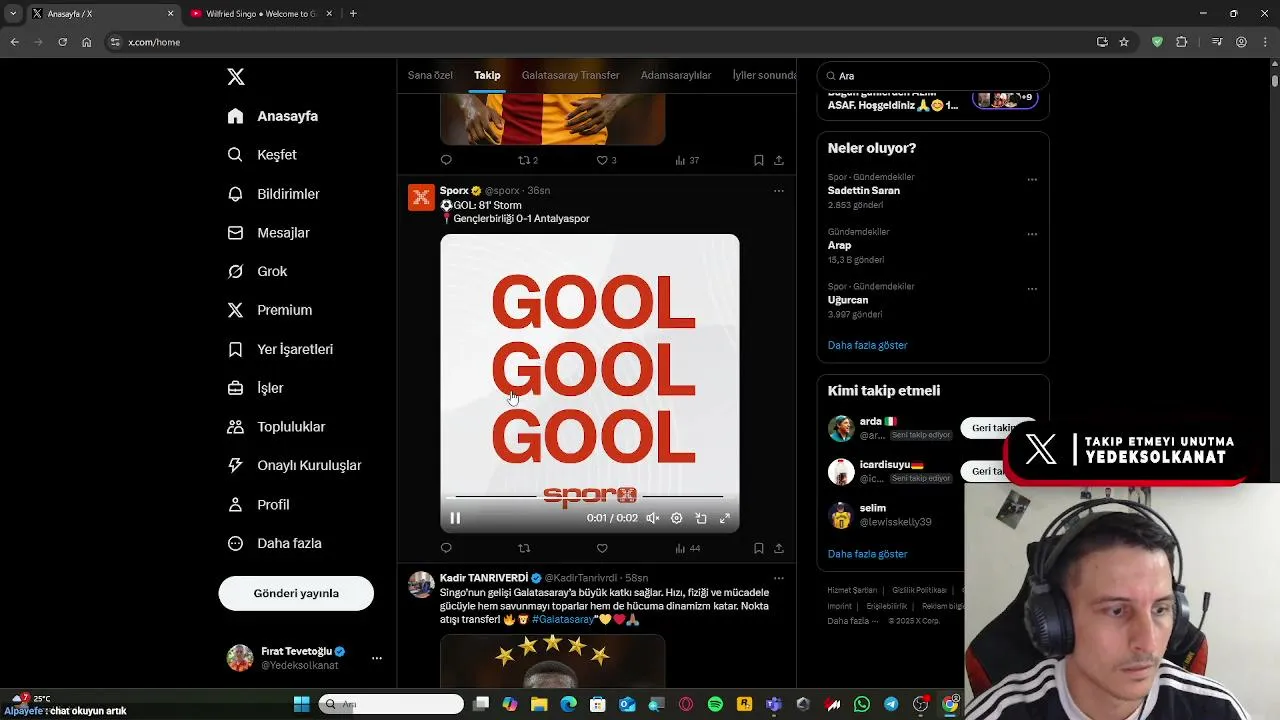The width and height of the screenshot is (1280, 720).
Task: Switch to Galatasaray Transfer tab
Action: coord(570,75)
